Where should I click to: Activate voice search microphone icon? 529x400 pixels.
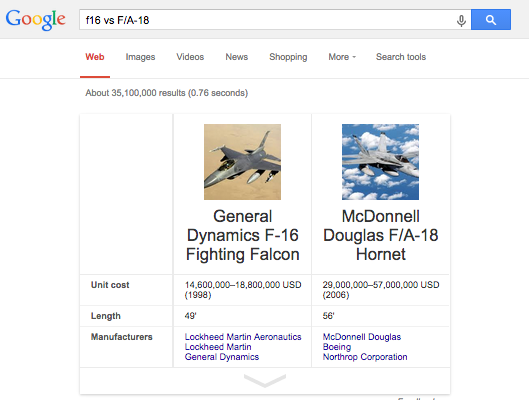[461, 20]
